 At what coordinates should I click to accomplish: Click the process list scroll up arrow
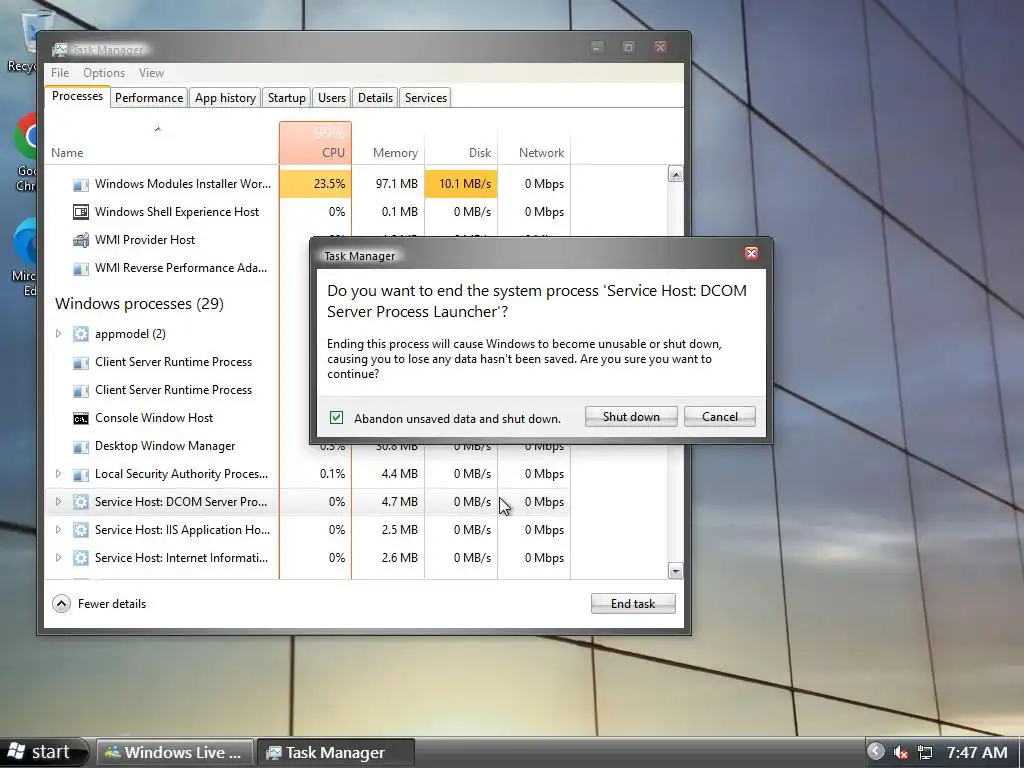[x=675, y=174]
